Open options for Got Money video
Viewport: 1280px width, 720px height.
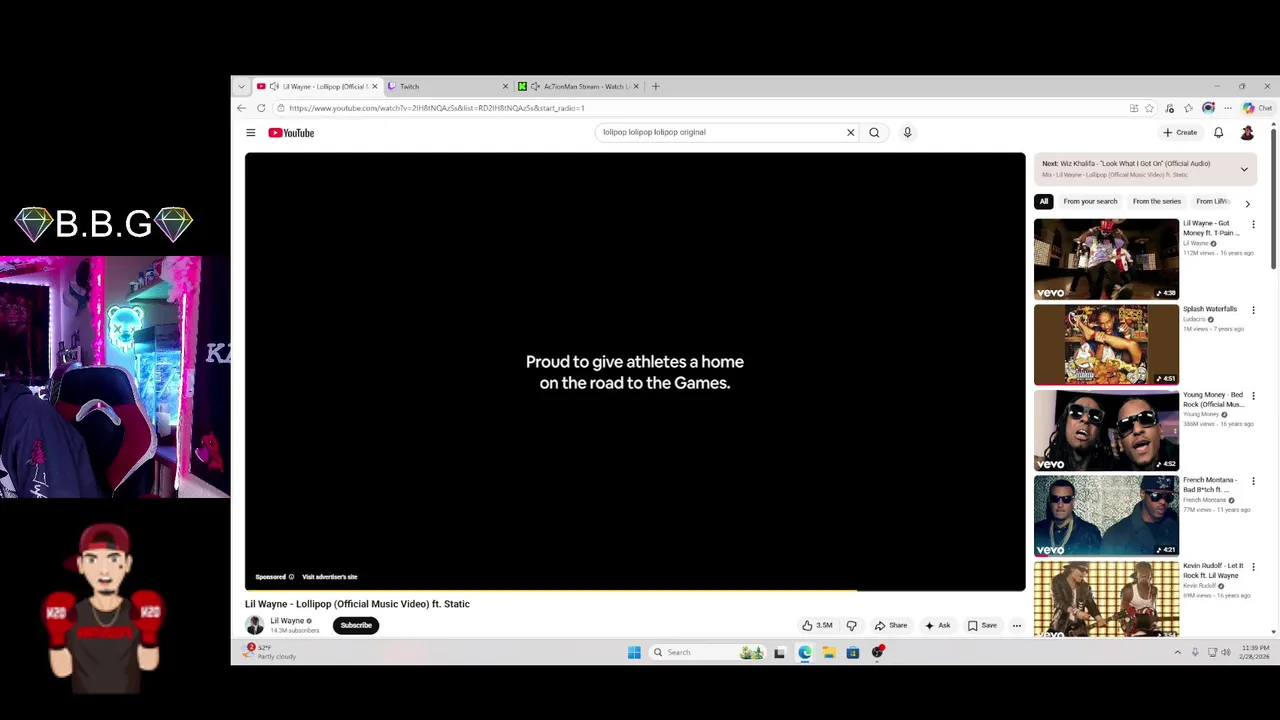pyautogui.click(x=1253, y=224)
